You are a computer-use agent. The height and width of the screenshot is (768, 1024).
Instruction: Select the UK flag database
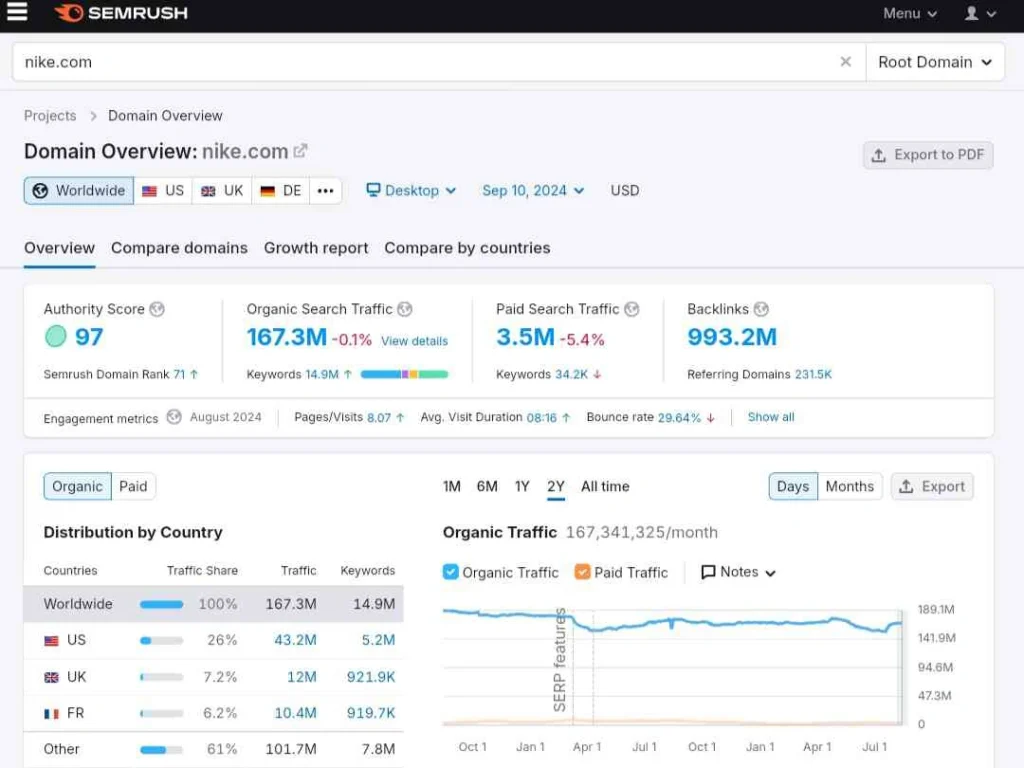pos(221,191)
